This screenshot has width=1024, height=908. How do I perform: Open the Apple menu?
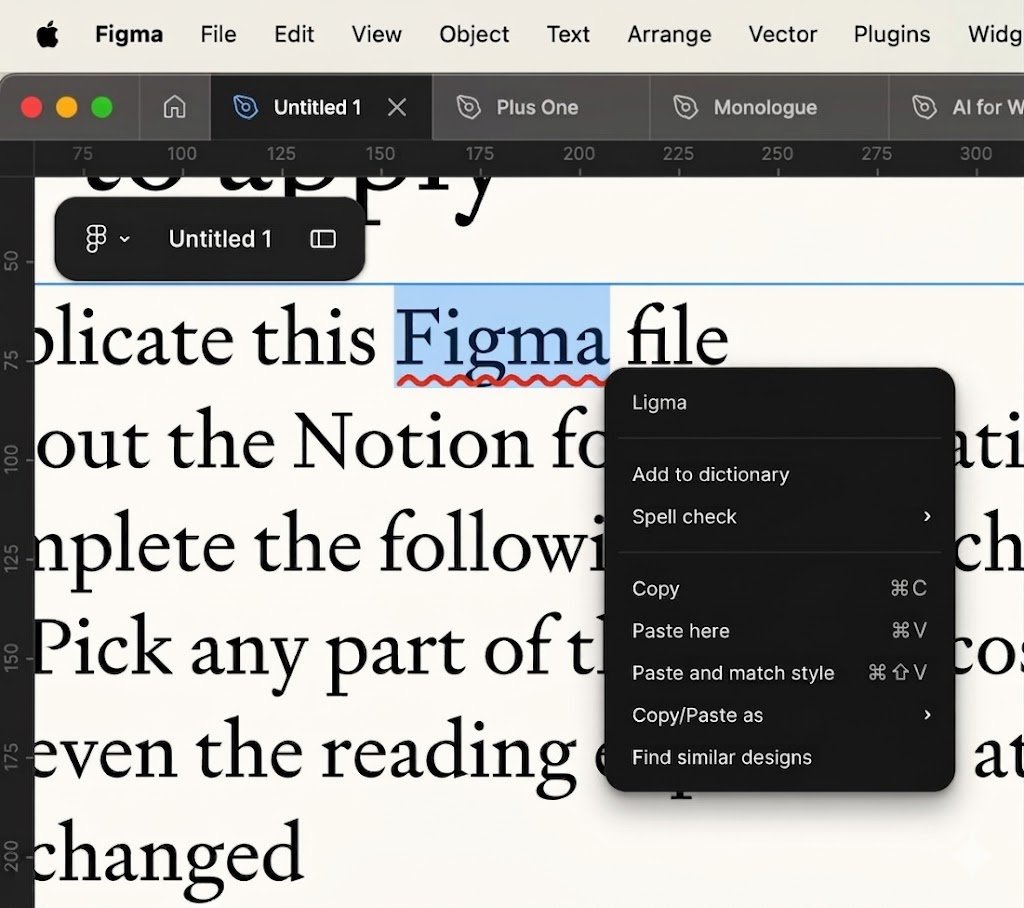(x=47, y=34)
